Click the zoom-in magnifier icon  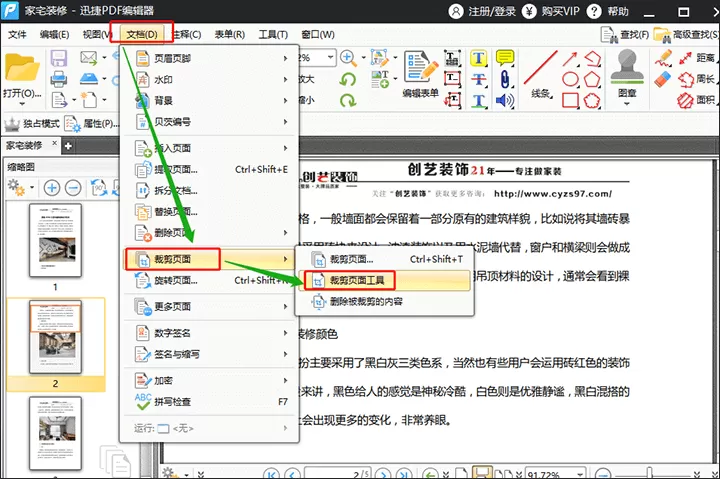pyautogui.click(x=348, y=58)
